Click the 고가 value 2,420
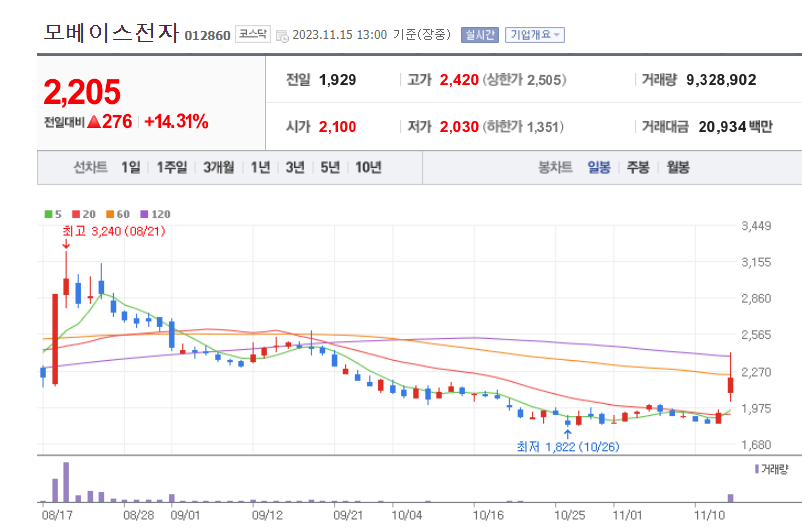This screenshot has height=532, width=802. (459, 80)
